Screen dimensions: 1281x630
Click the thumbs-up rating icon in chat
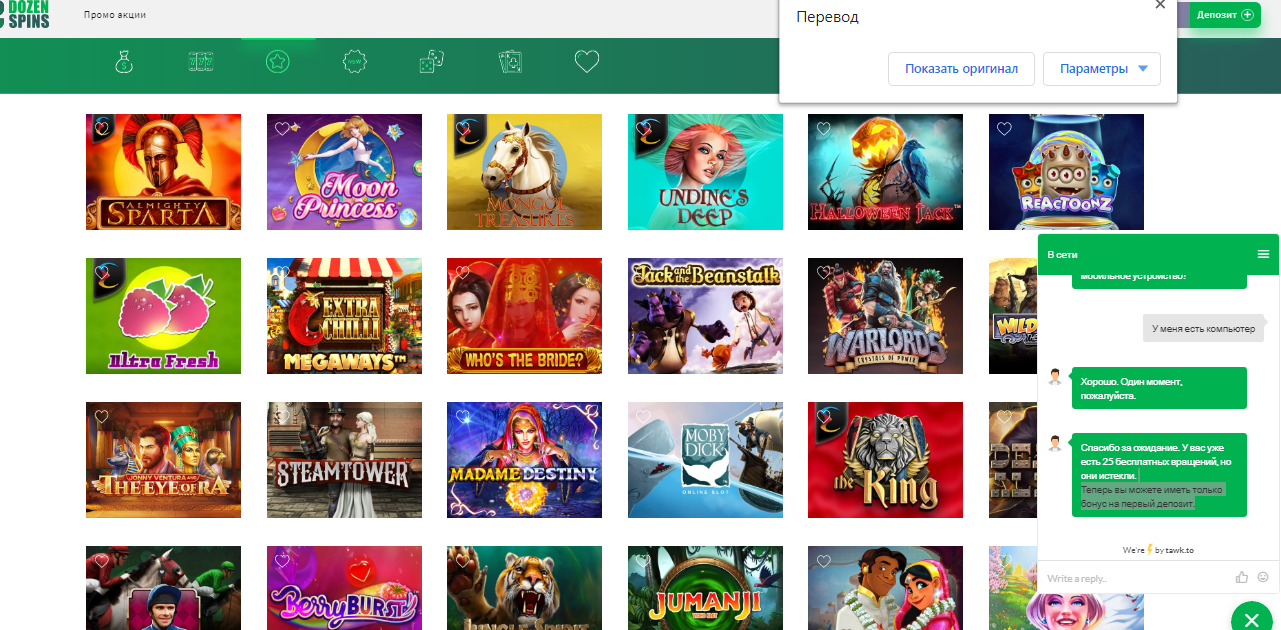pyautogui.click(x=1242, y=577)
